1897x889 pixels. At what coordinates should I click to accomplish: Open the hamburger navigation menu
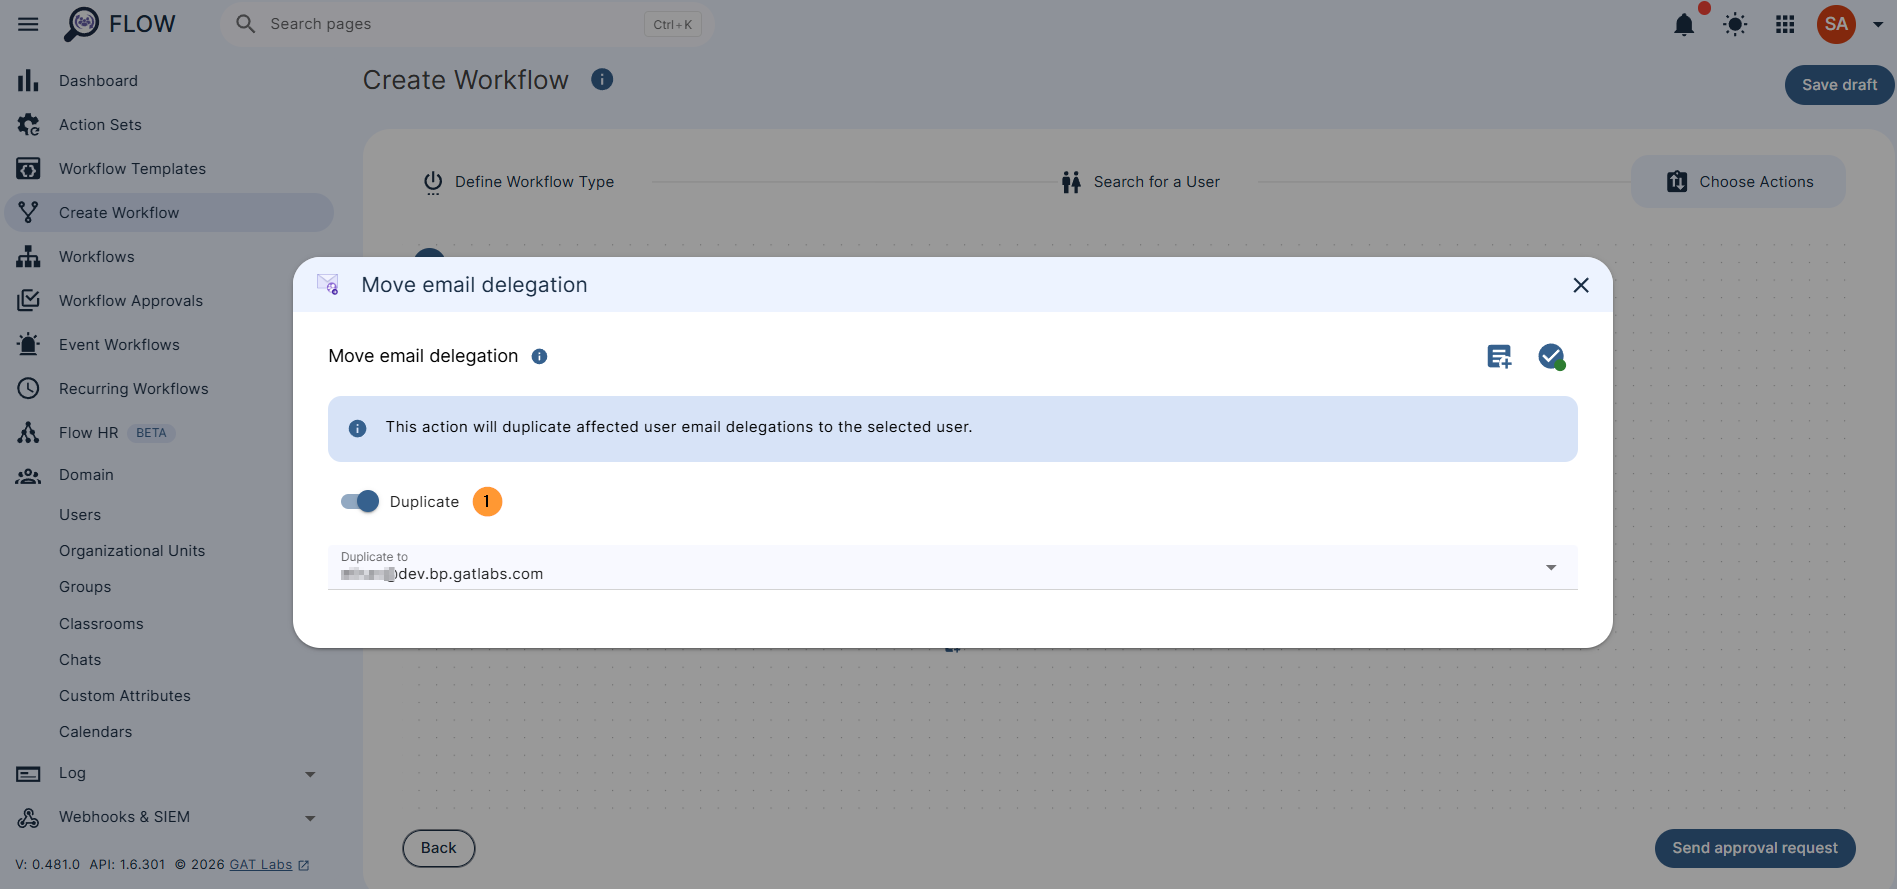click(28, 24)
